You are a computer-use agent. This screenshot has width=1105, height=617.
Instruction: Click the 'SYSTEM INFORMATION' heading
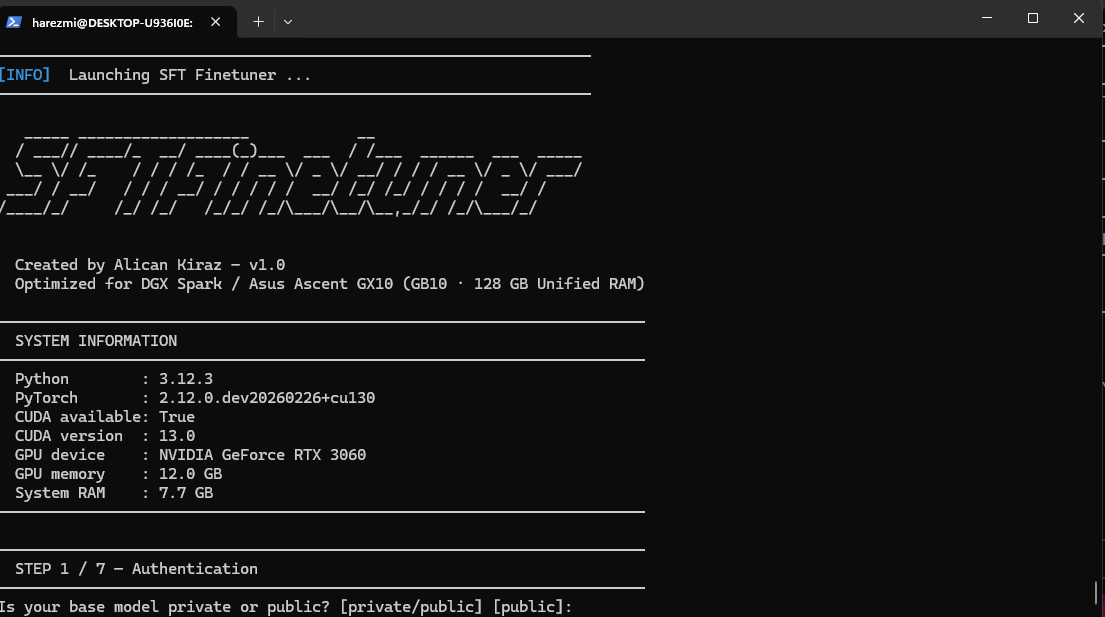coord(96,341)
